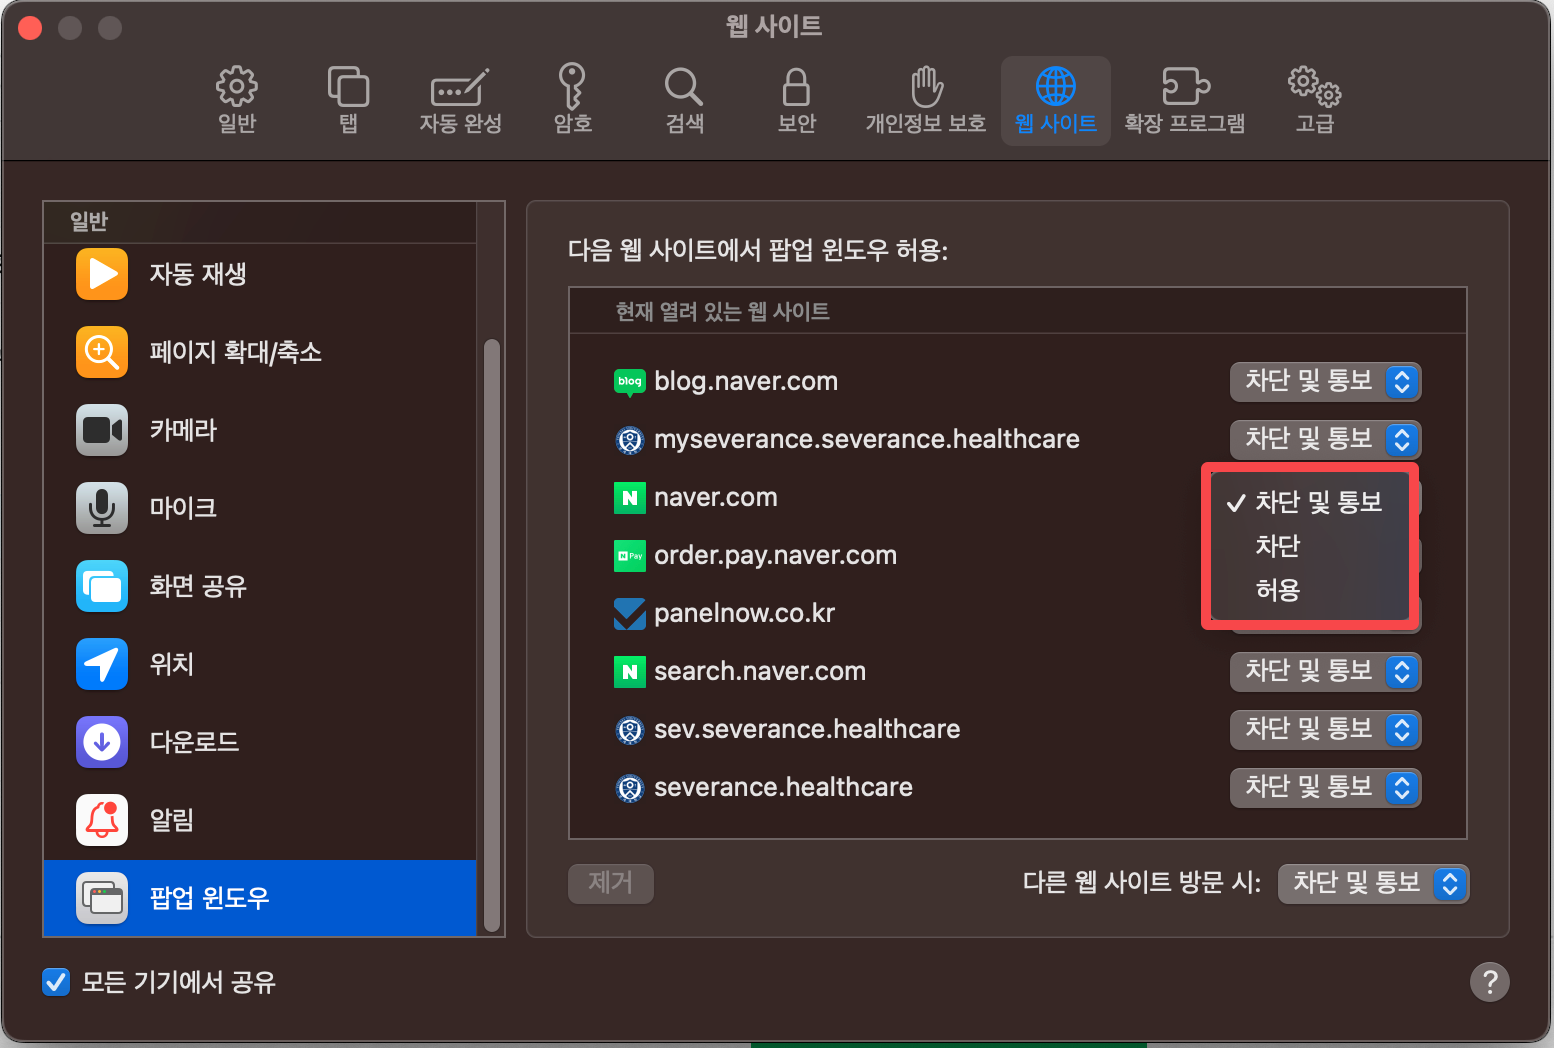Select the severance.healthcare site name
This screenshot has height=1048, width=1554.
point(783,787)
